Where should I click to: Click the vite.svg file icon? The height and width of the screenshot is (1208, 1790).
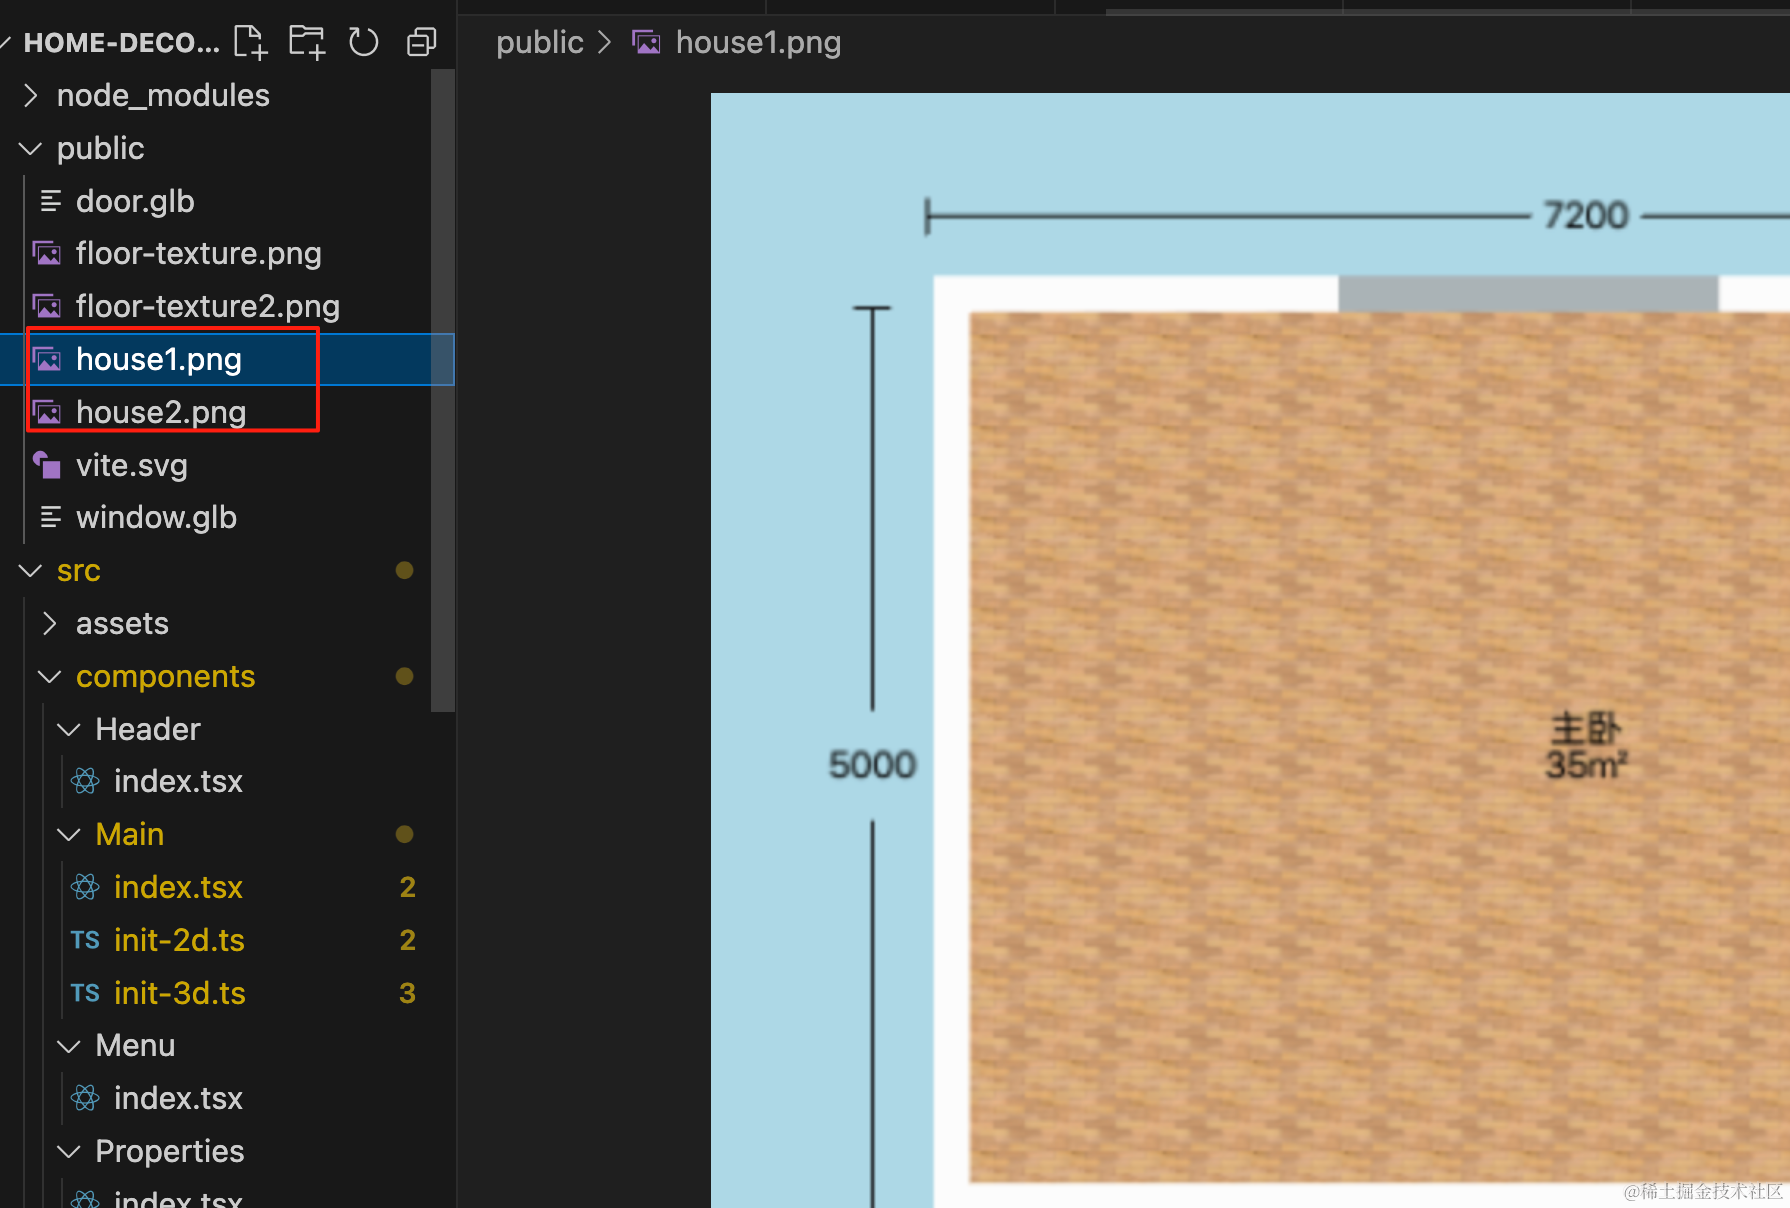pyautogui.click(x=47, y=465)
